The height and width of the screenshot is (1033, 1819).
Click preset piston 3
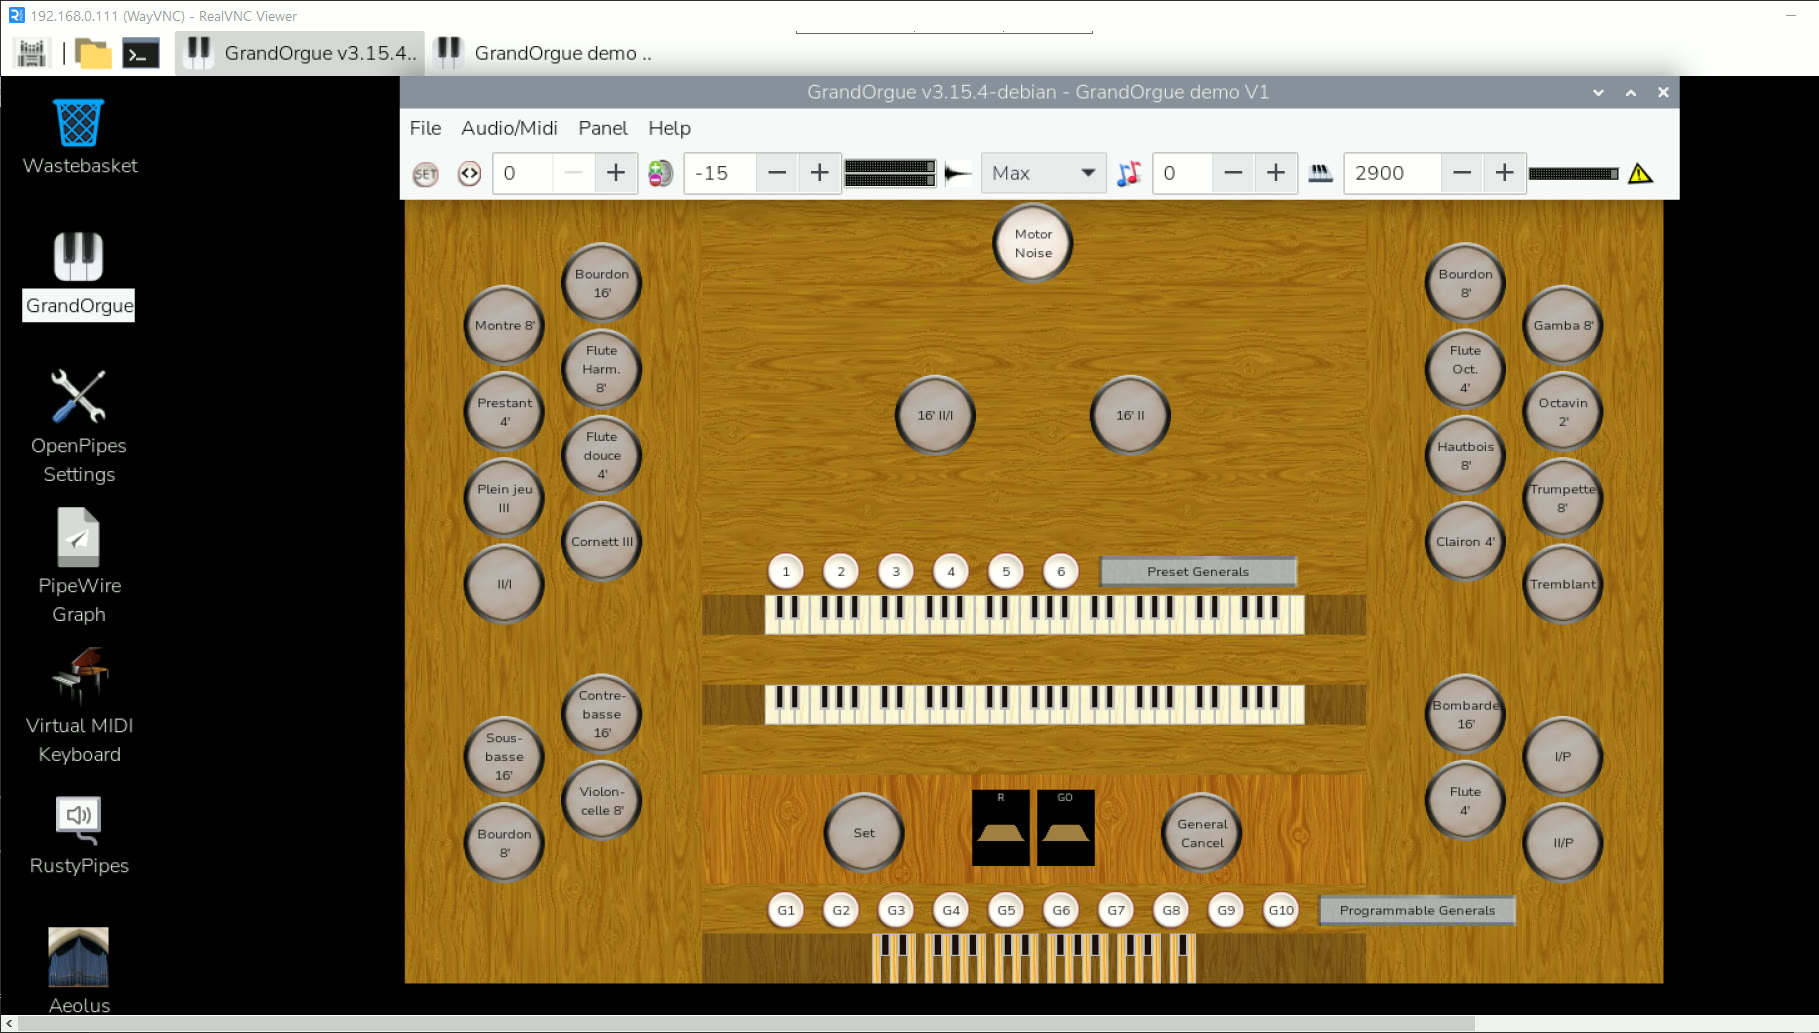[896, 572]
